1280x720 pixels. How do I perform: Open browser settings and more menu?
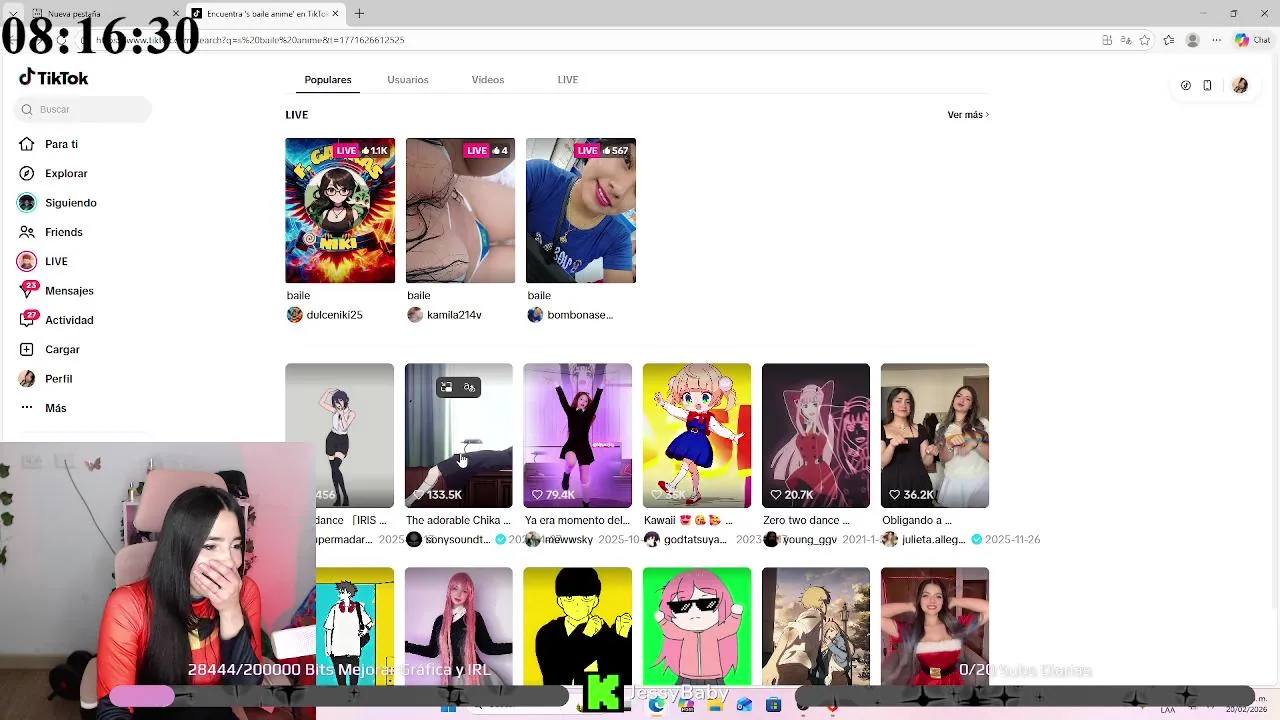click(x=1217, y=40)
